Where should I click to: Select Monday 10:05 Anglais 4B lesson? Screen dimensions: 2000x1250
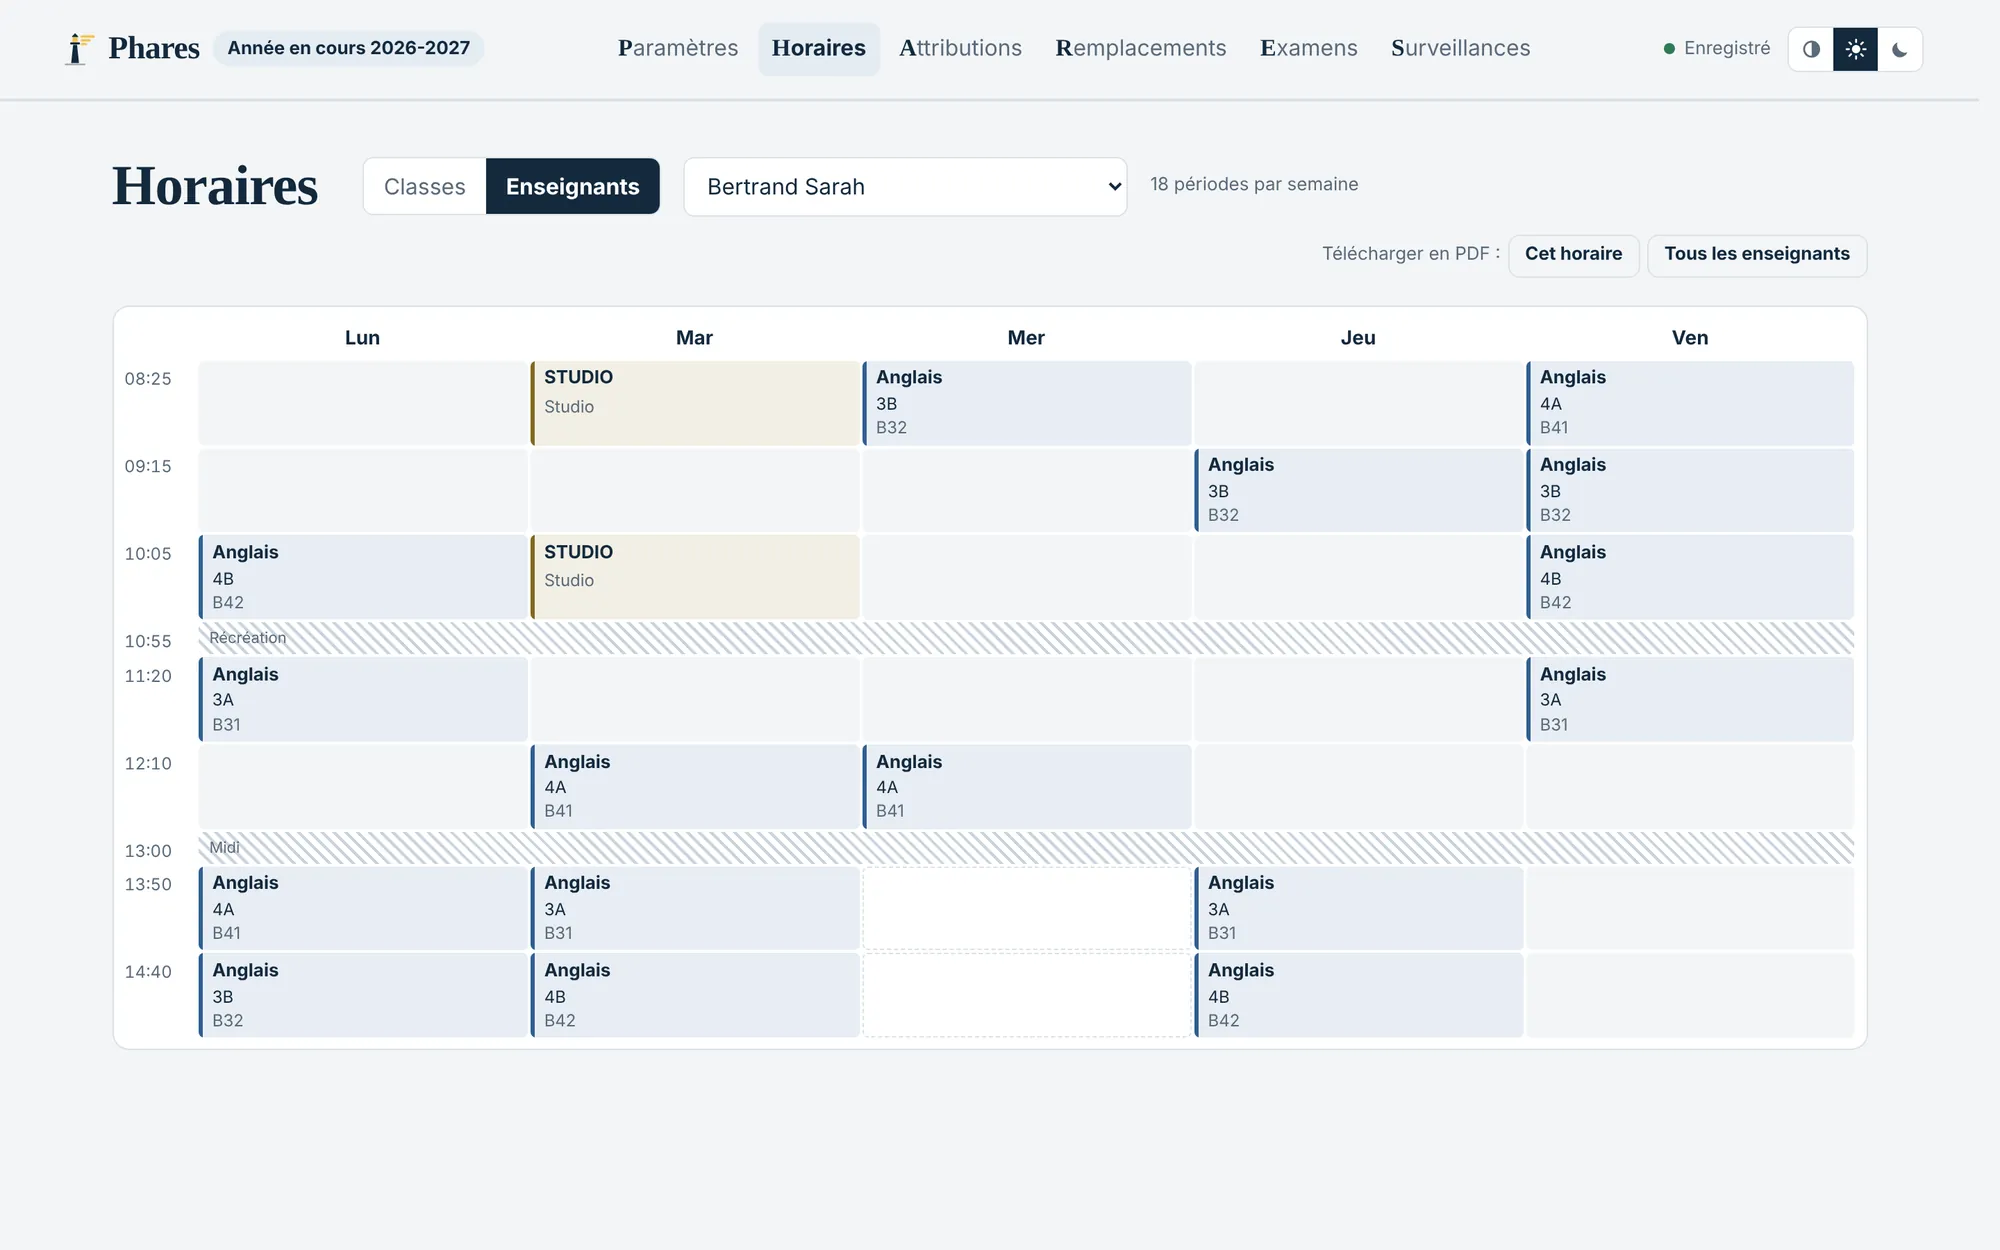(363, 577)
